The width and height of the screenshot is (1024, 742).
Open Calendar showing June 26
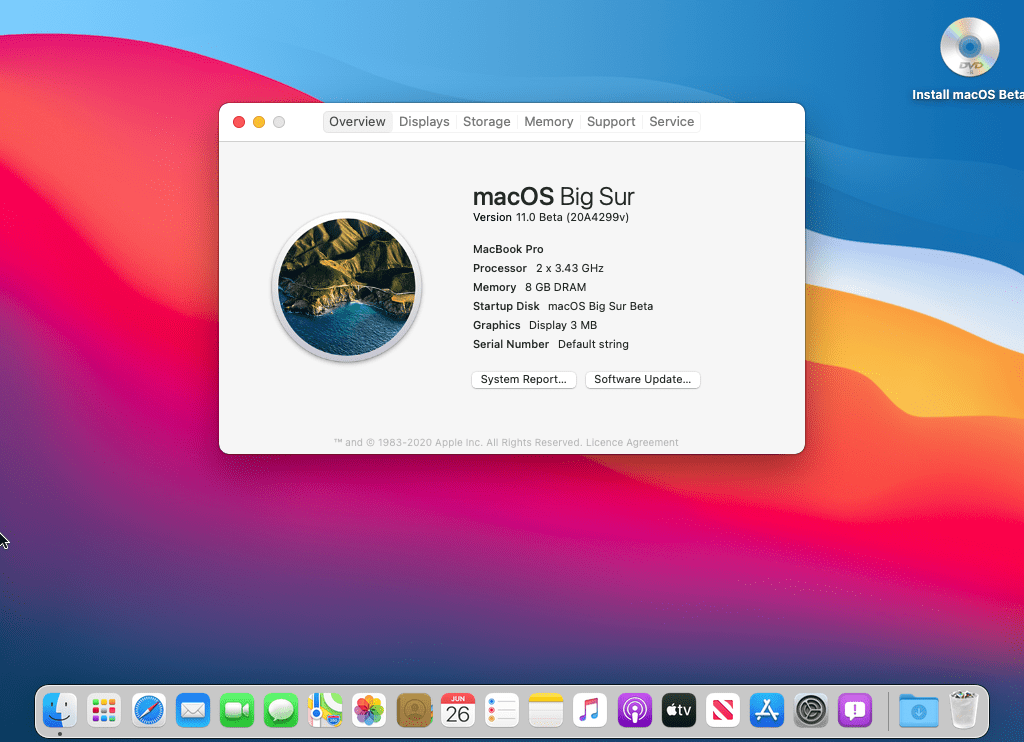458,710
